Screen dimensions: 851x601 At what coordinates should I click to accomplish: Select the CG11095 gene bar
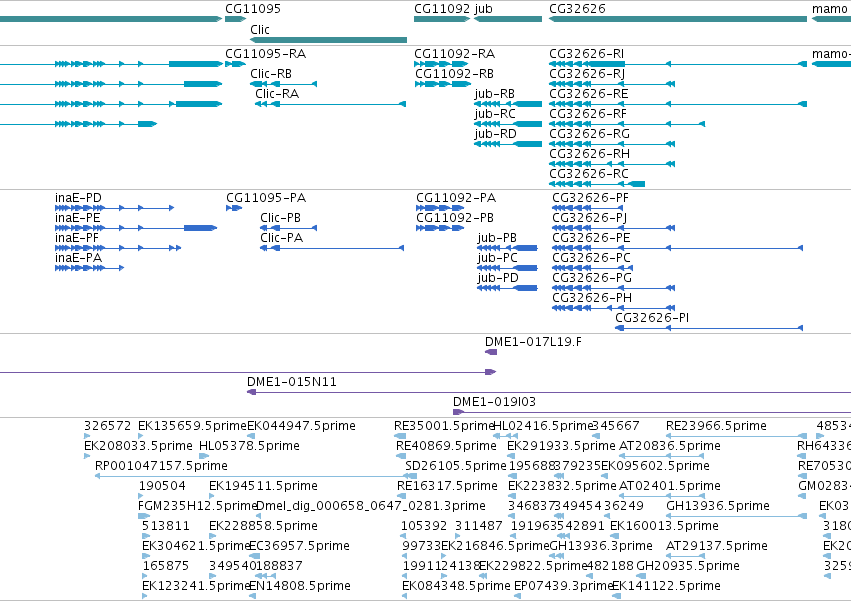coord(235,19)
